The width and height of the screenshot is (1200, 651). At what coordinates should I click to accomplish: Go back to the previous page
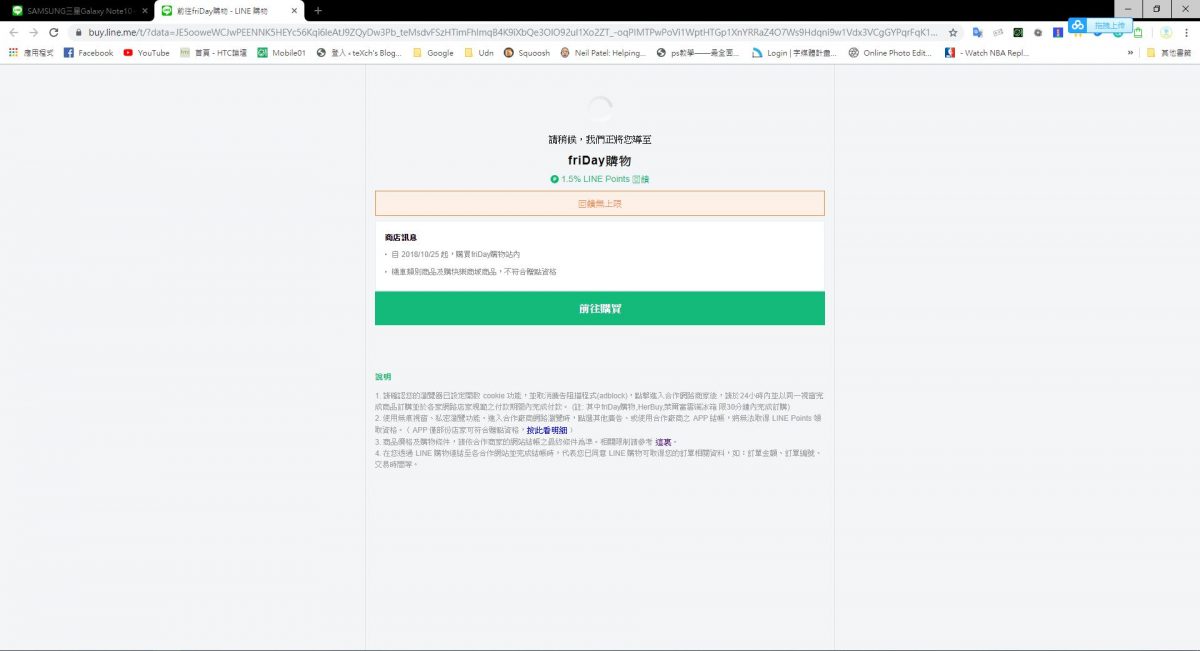14,32
